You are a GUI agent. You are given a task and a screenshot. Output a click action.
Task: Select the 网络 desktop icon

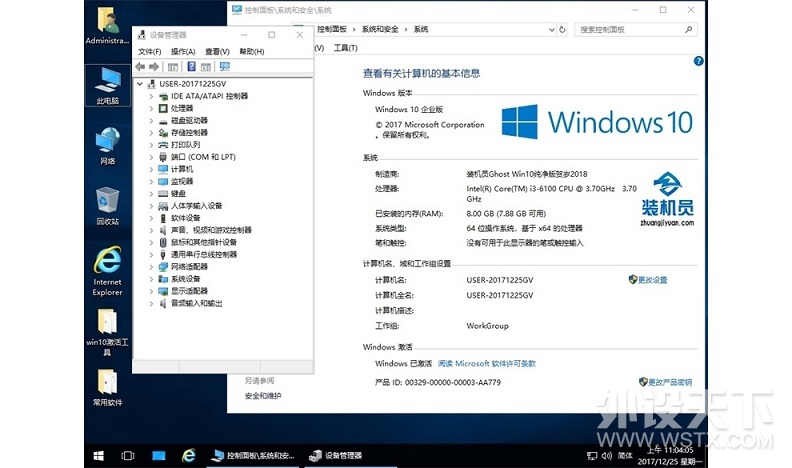(108, 146)
